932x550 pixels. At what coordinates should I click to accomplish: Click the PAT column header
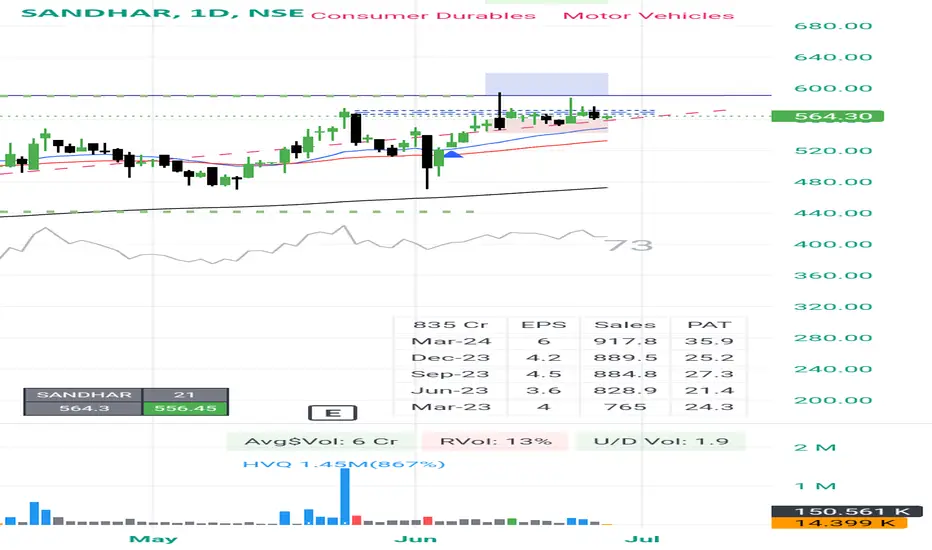coord(709,325)
